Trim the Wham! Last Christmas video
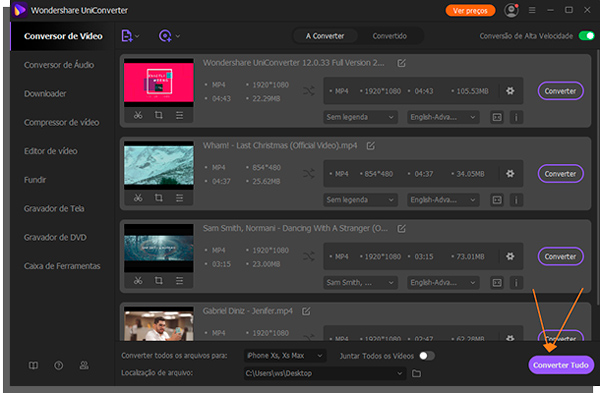 pos(138,198)
